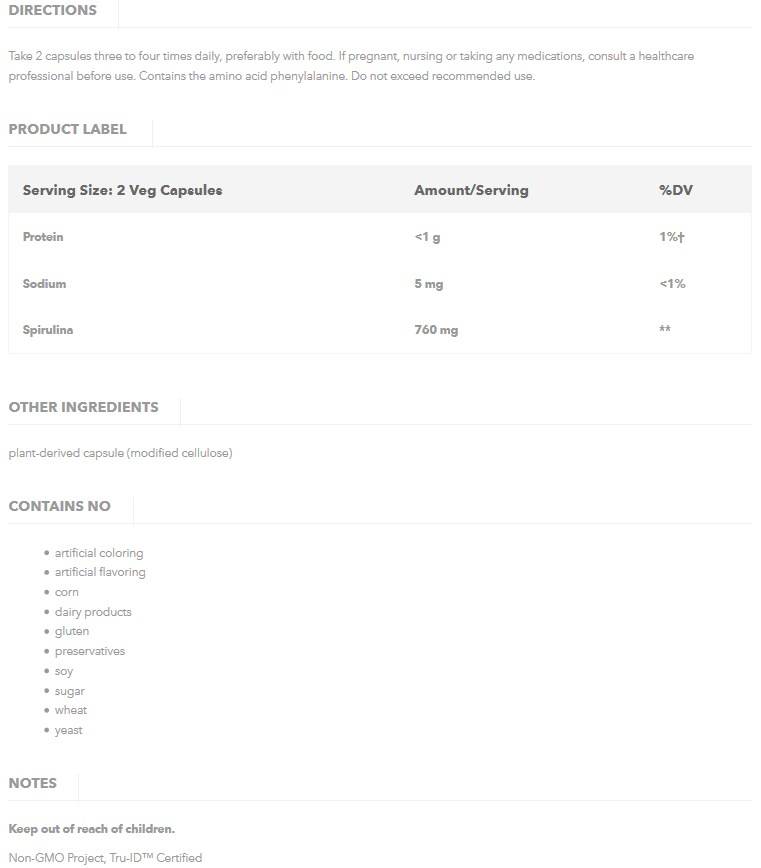Select the Protein row label
Screen dimensions: 761x868
(x=43, y=237)
